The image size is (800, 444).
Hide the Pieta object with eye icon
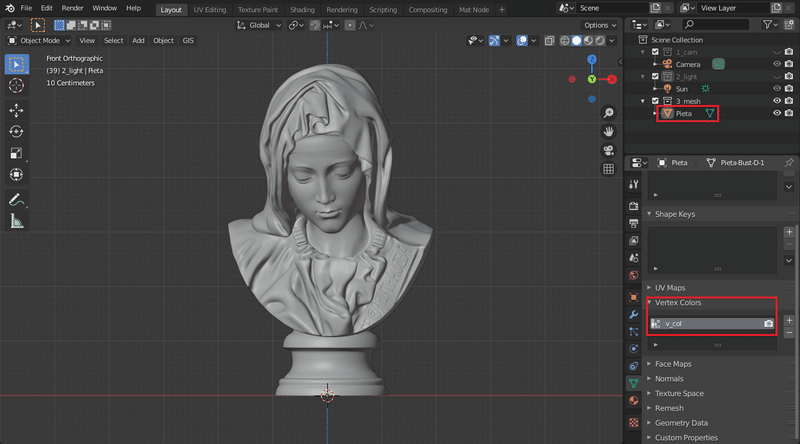[777, 113]
